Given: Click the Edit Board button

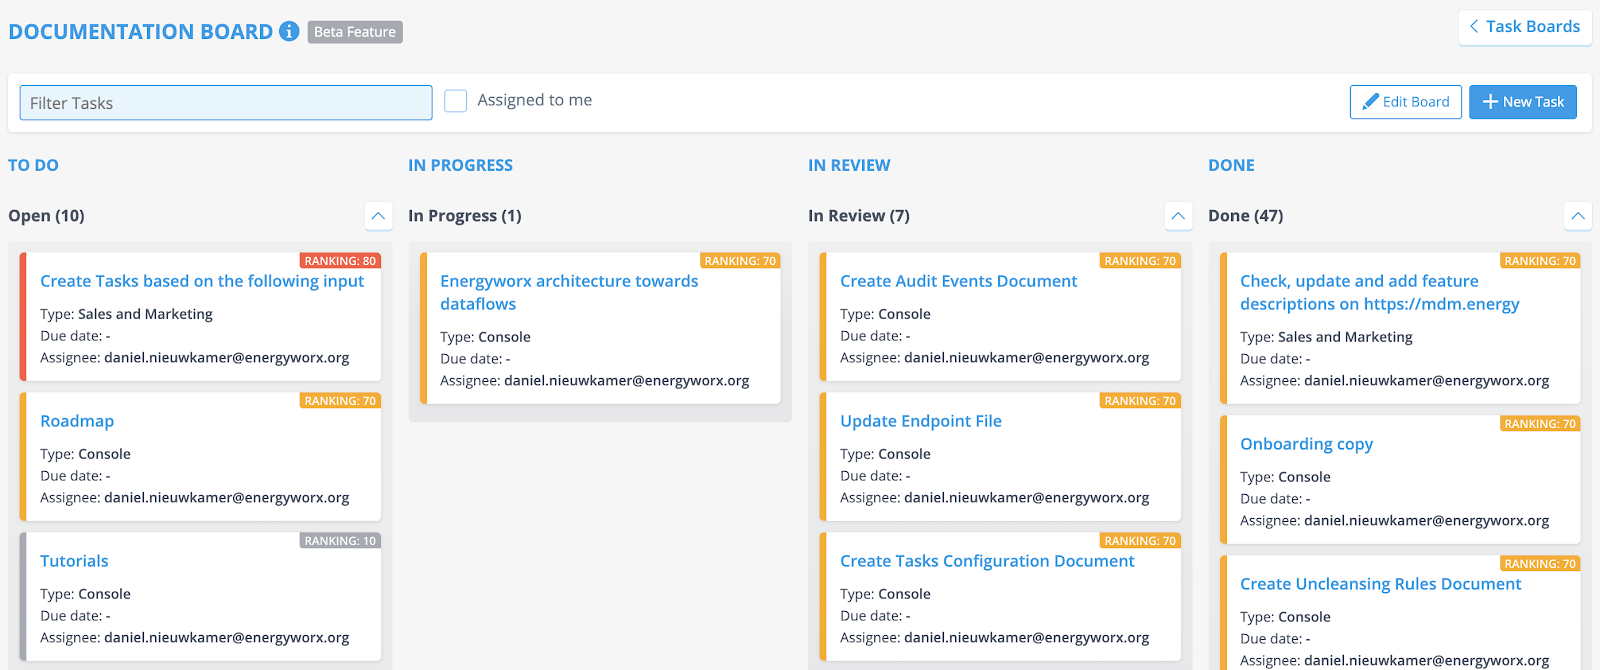Looking at the screenshot, I should tap(1405, 102).
